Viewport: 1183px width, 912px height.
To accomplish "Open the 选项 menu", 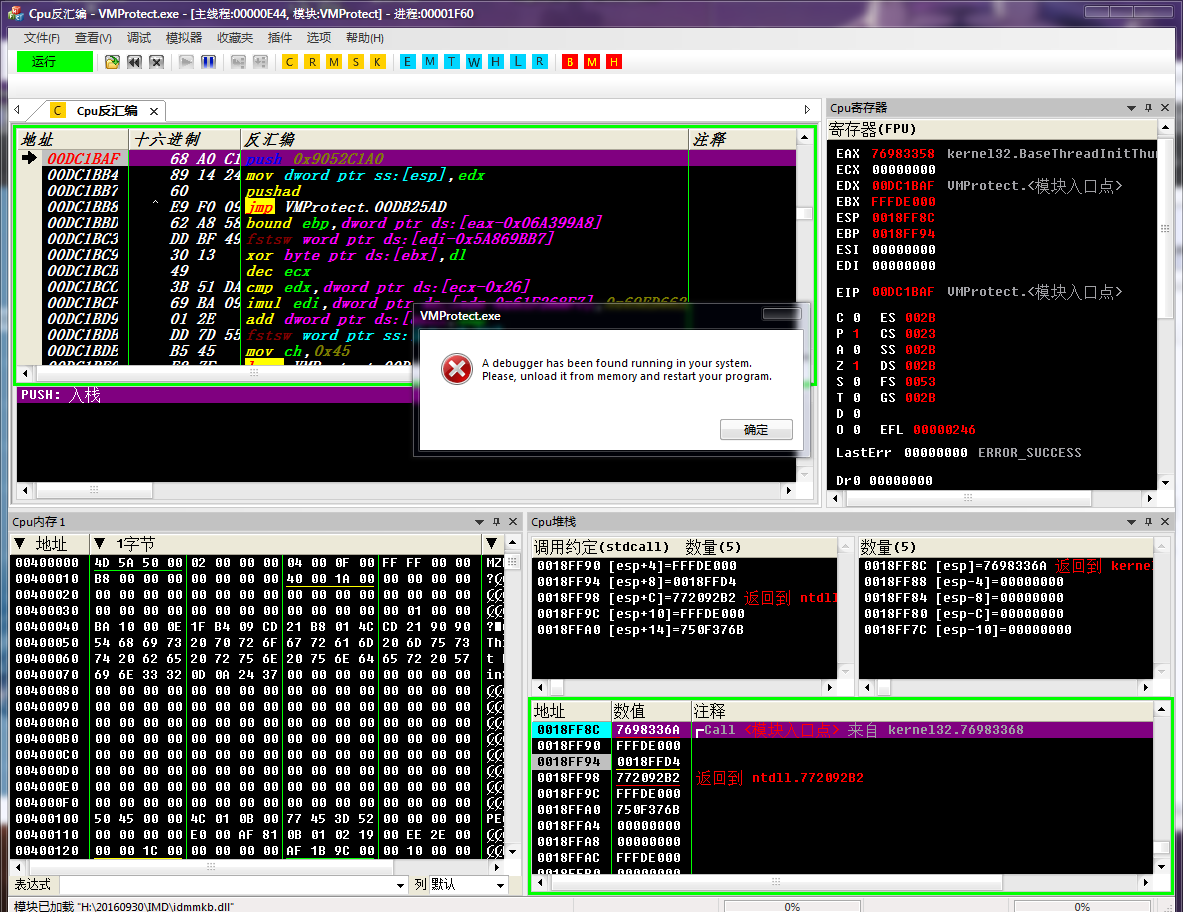I will coord(318,38).
